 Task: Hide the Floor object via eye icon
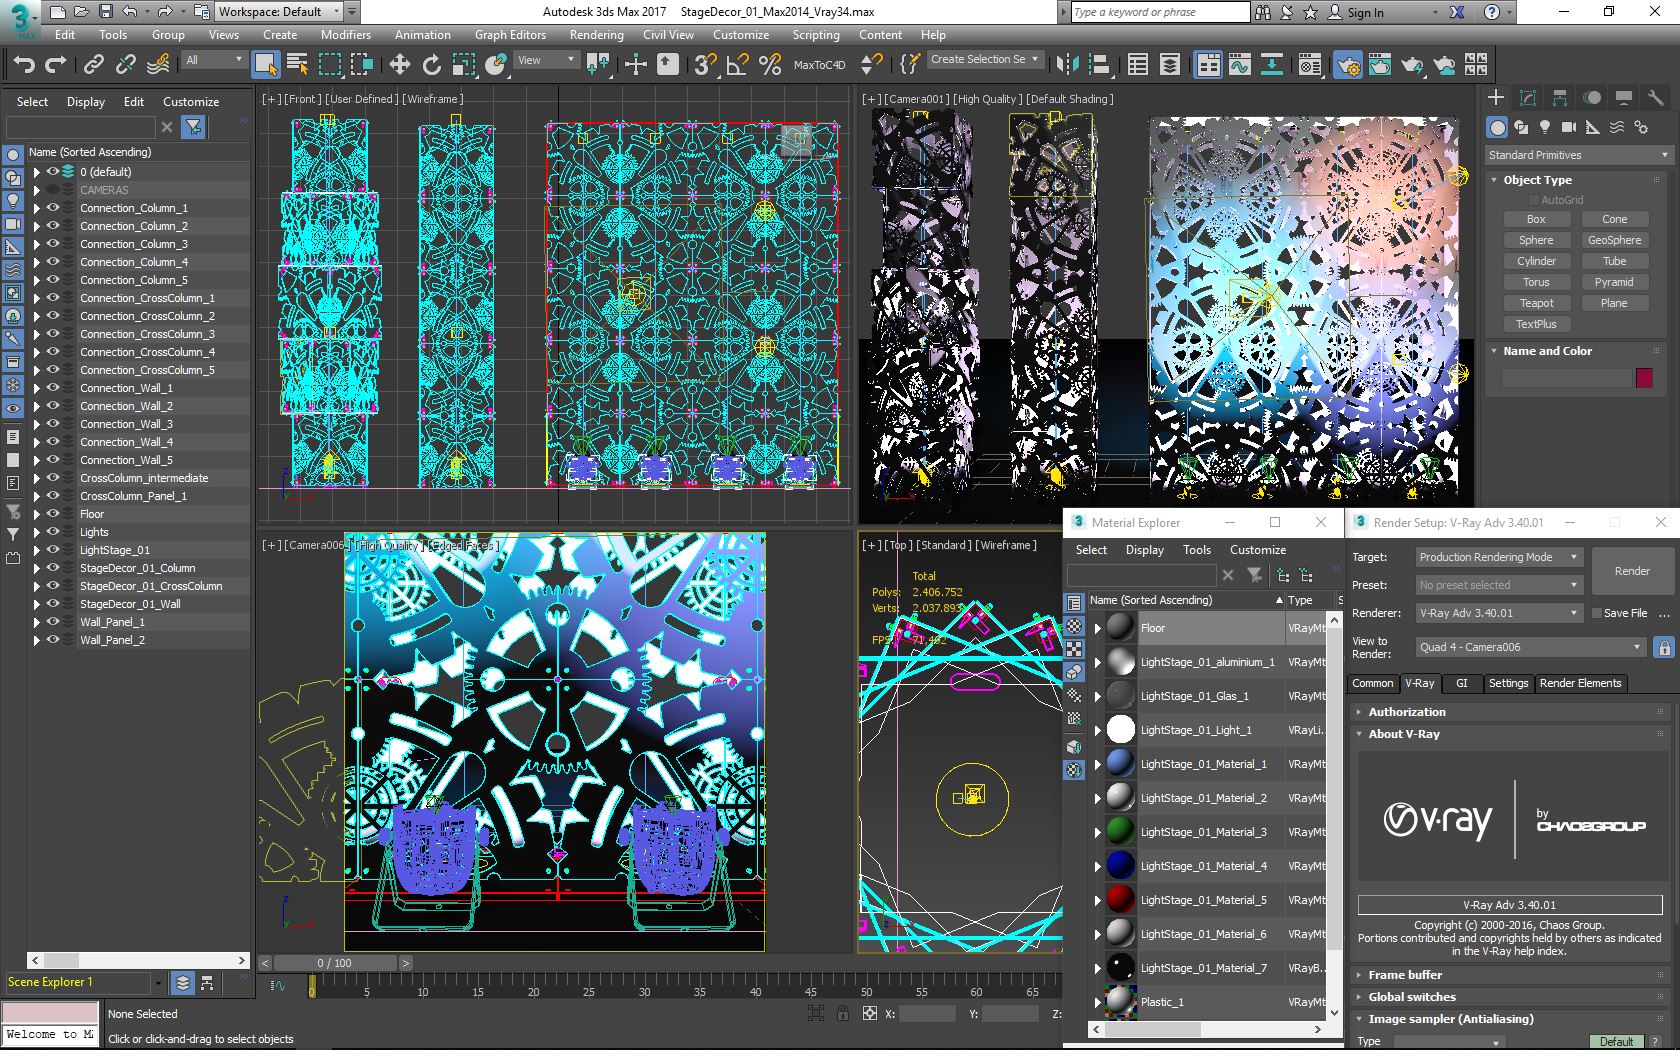[53, 514]
